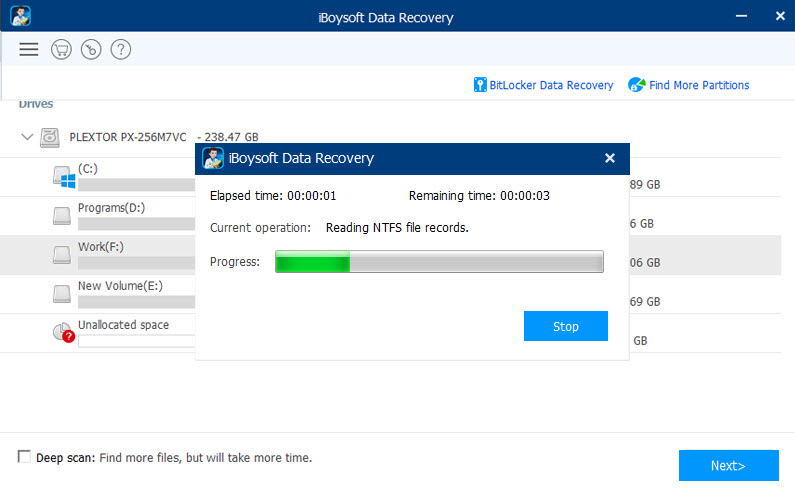Screen dimensions: 795x498
Task: Select the Windows (C:) drive icon
Action: tap(64, 177)
